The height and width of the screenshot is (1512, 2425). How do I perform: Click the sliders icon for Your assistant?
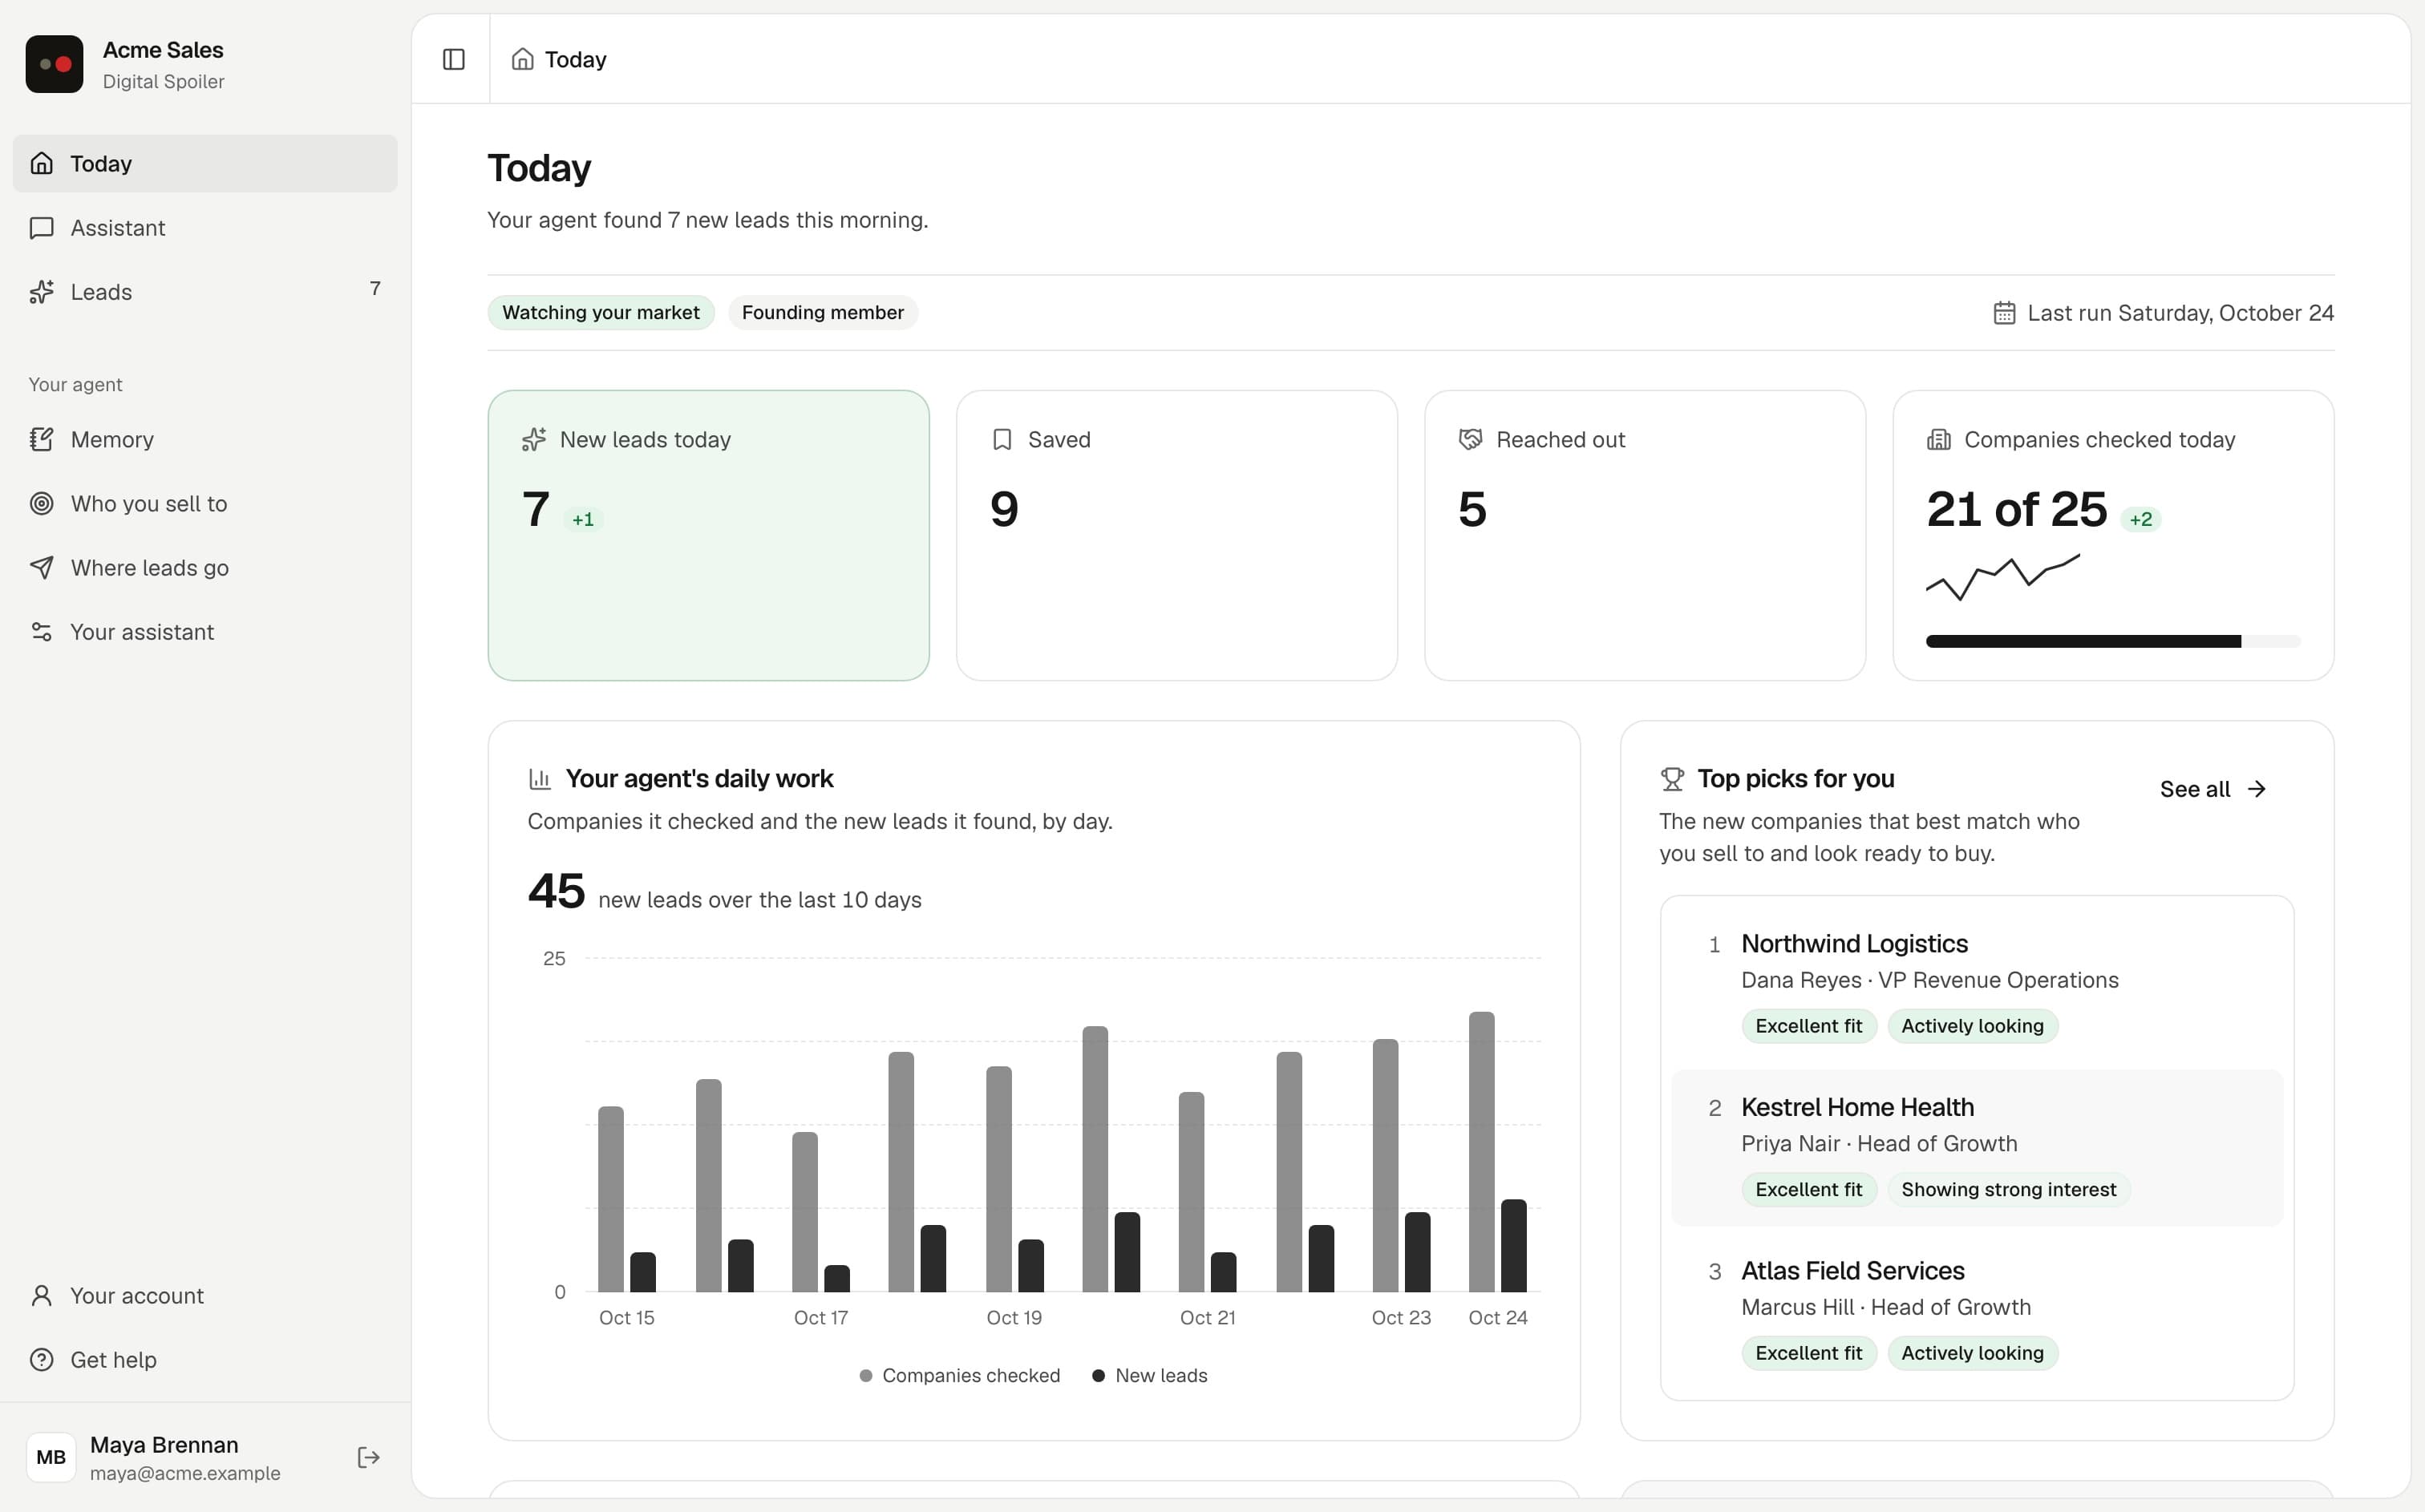point(42,632)
